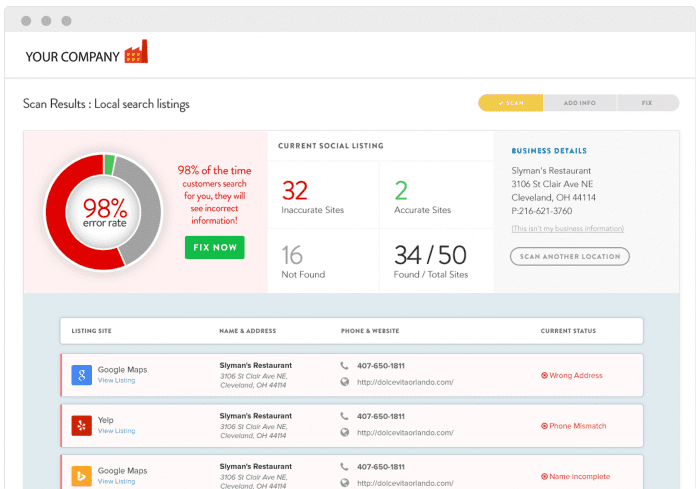700x489 pixels.
Task: Click the Google Maps blue g icon
Action: tap(81, 375)
